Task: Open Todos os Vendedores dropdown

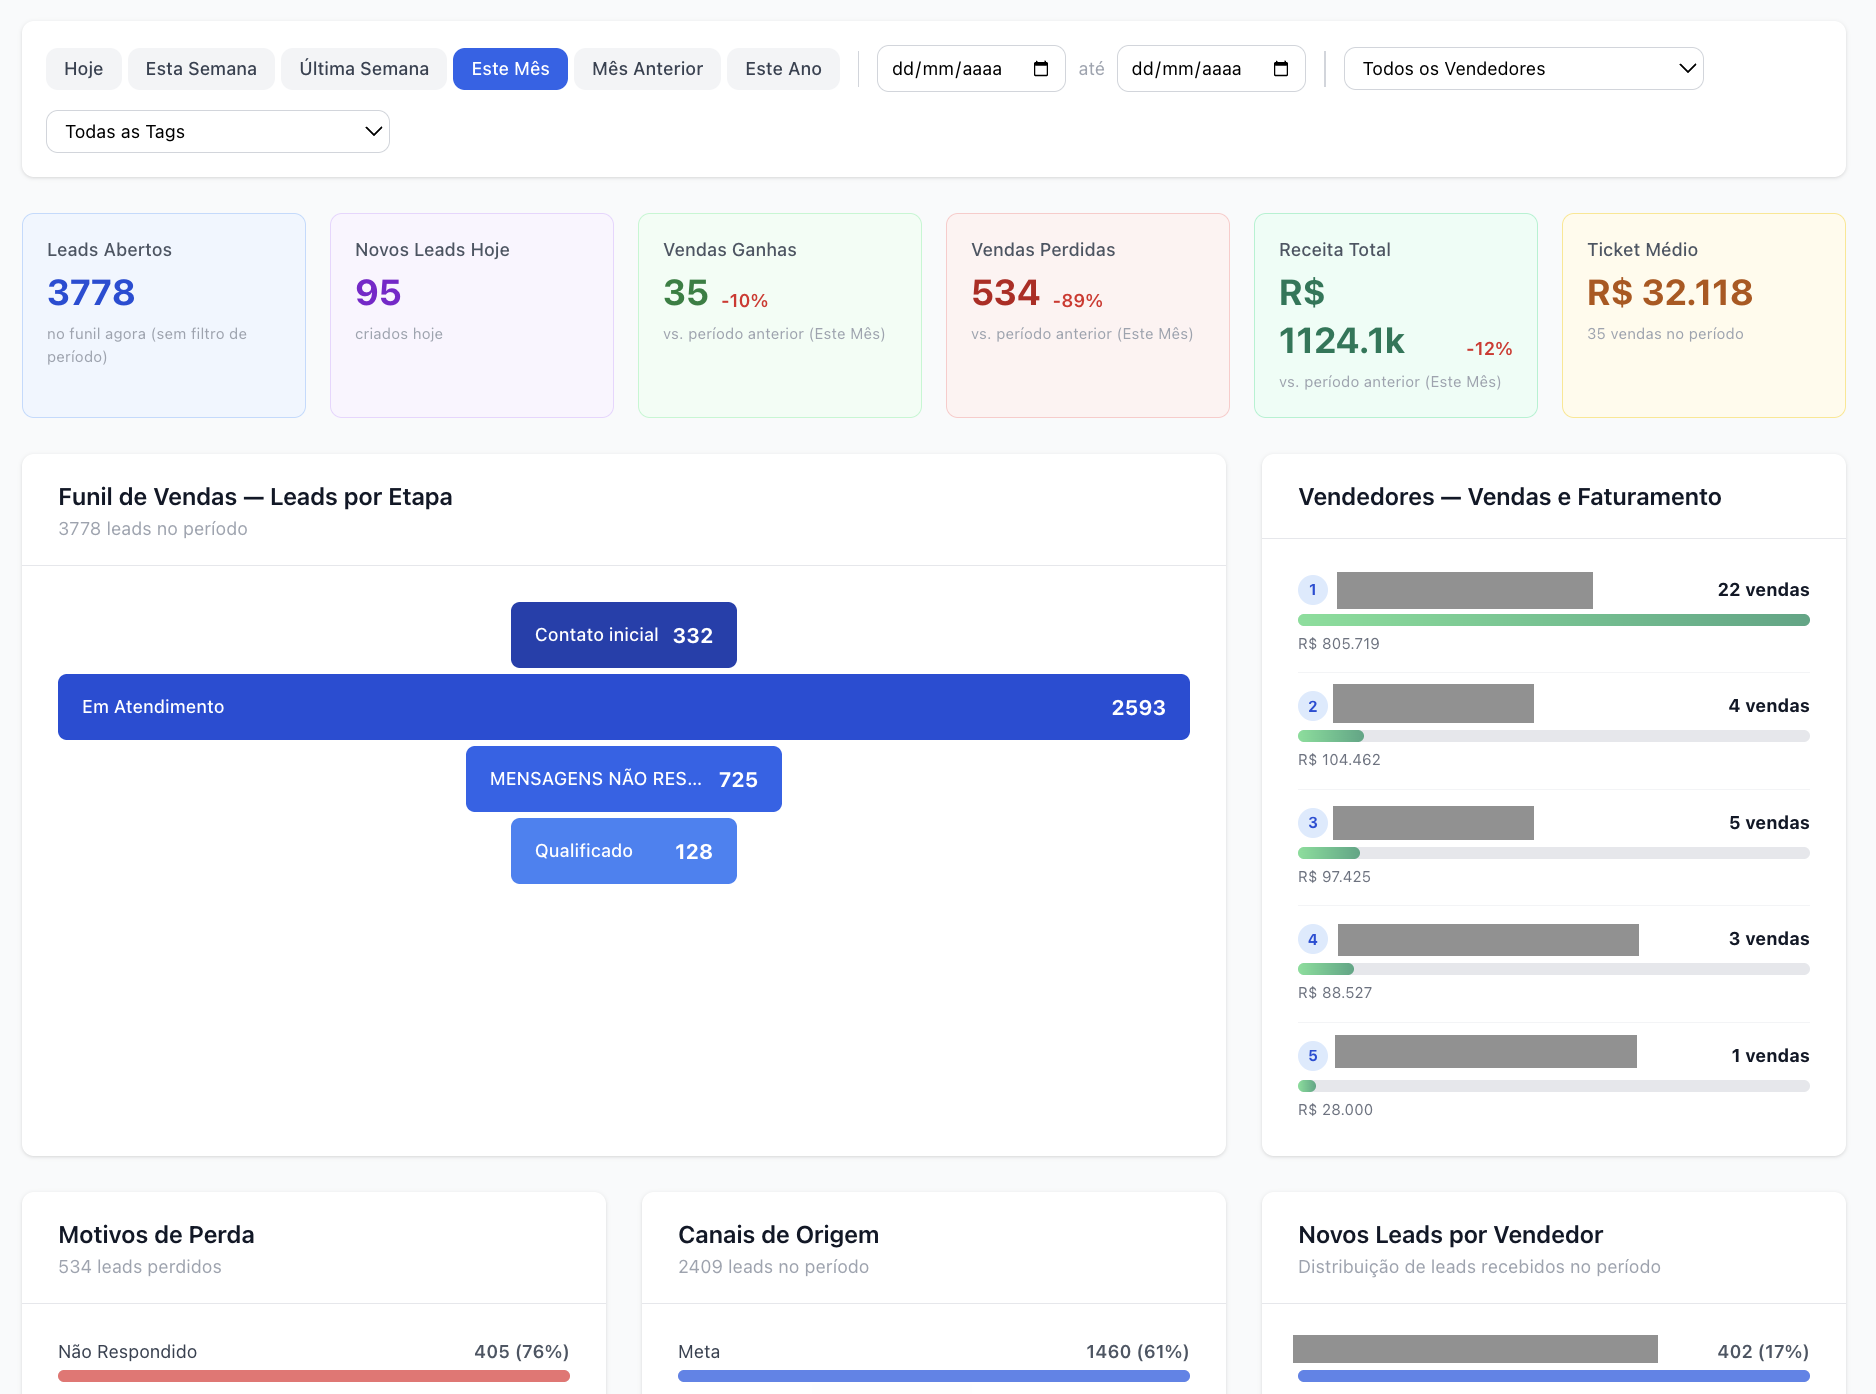Action: point(1523,69)
